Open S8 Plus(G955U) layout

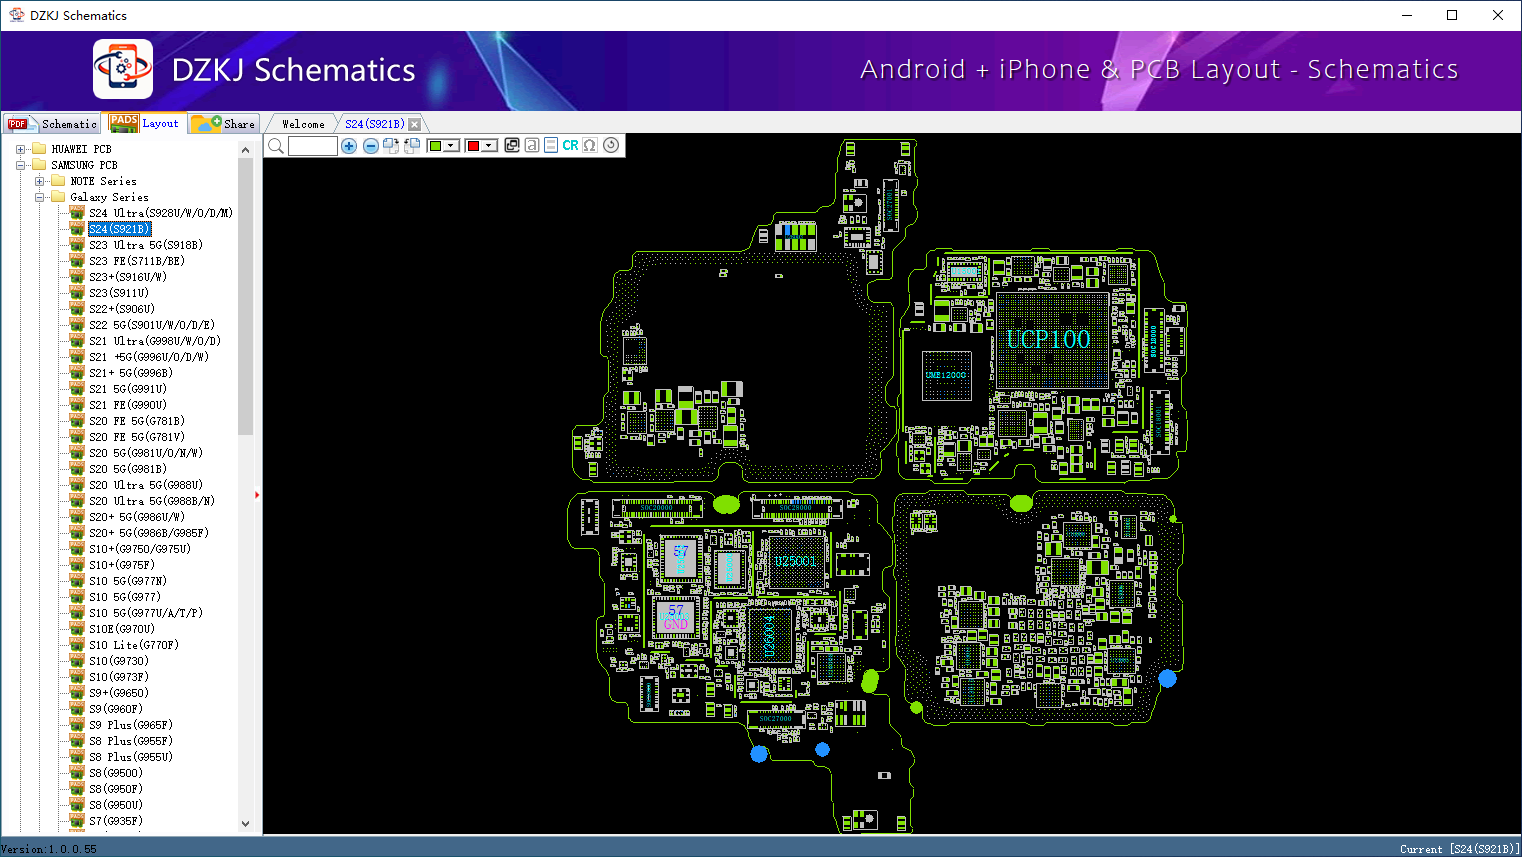pos(131,757)
